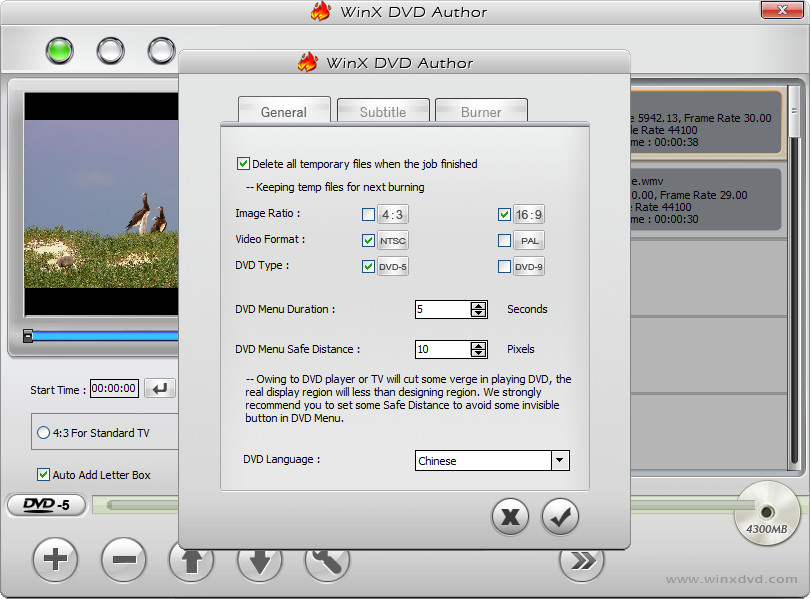
Task: Adjust DVD Menu Safe Distance spinner
Action: (x=478, y=349)
